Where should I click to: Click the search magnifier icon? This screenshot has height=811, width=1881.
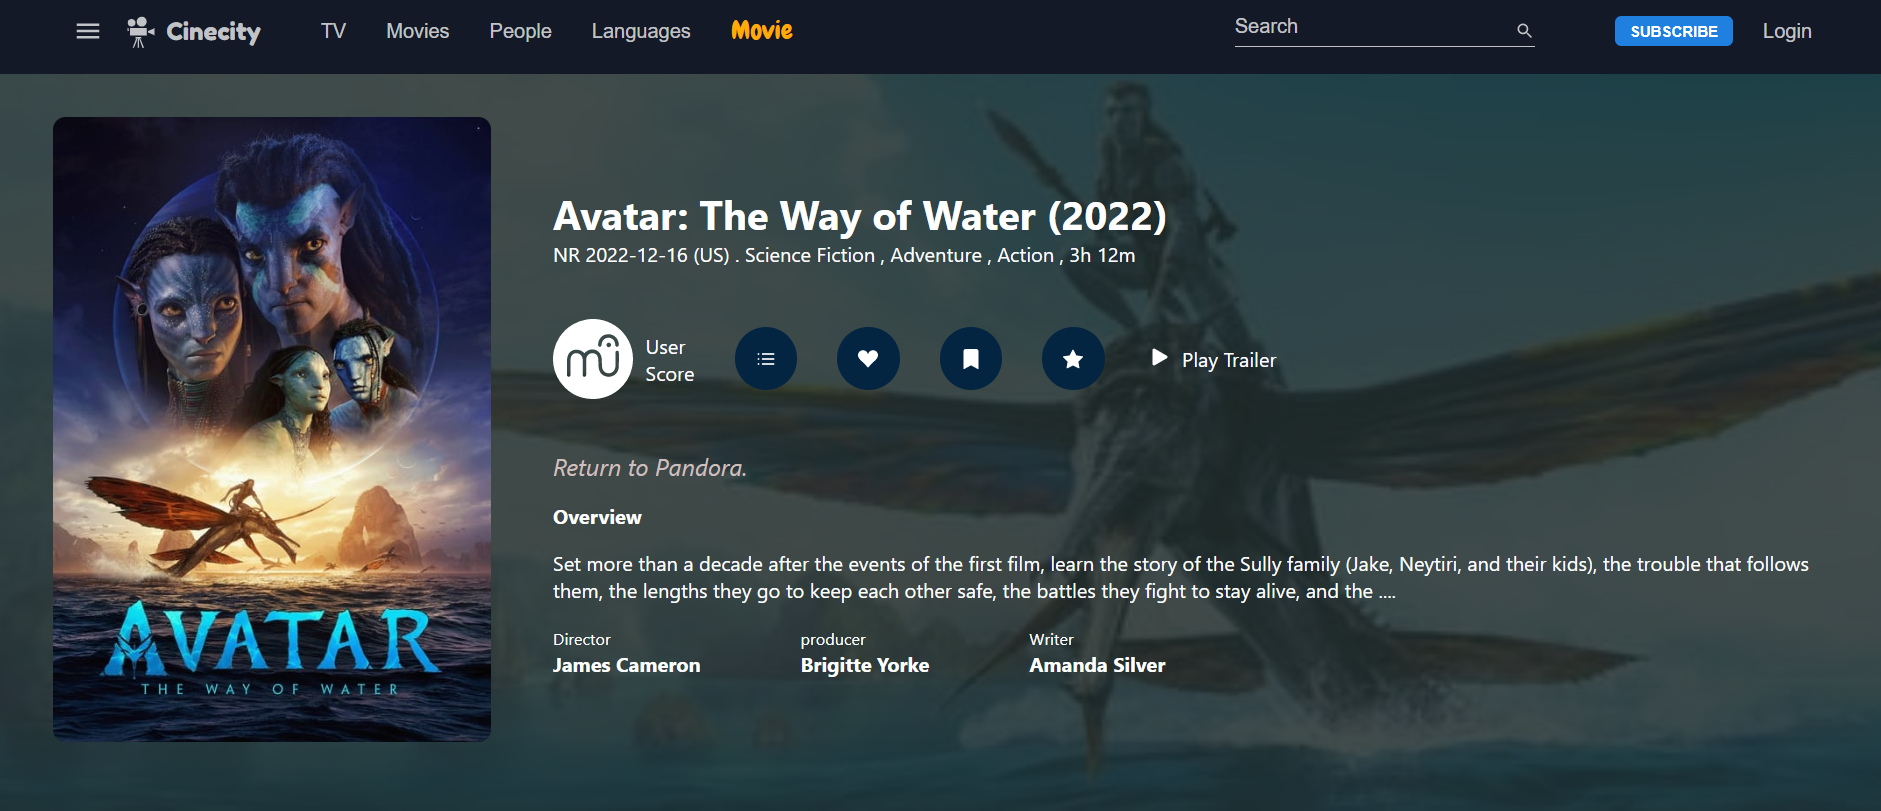click(1524, 31)
